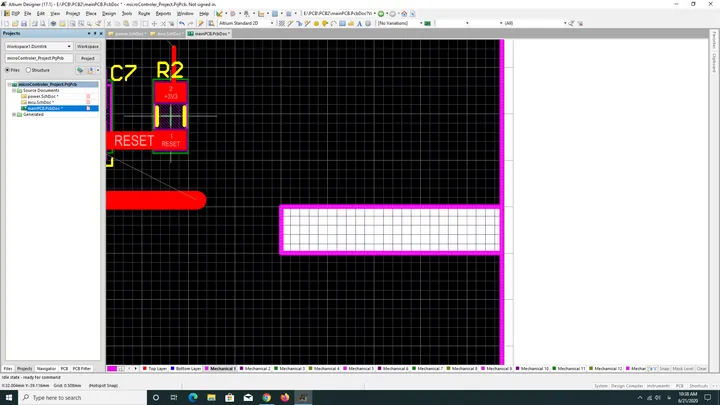The image size is (720, 405).
Task: Select mcu.SchDoc in the project tree
Action: point(41,102)
